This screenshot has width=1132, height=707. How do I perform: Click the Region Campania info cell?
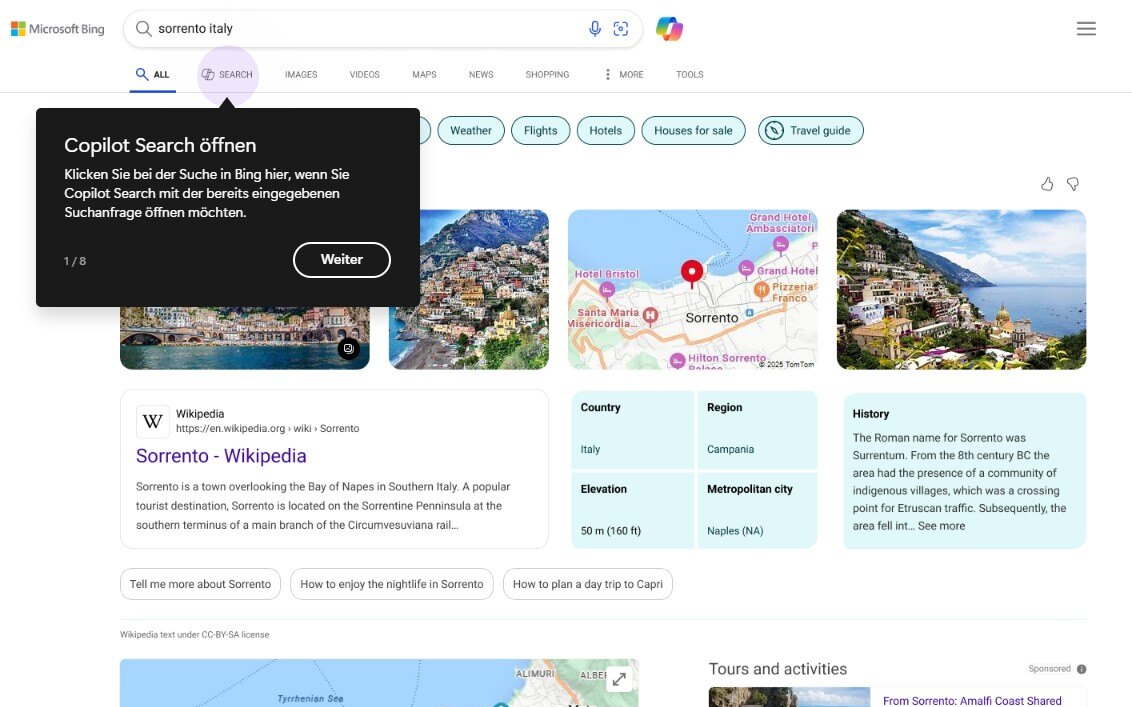point(757,429)
